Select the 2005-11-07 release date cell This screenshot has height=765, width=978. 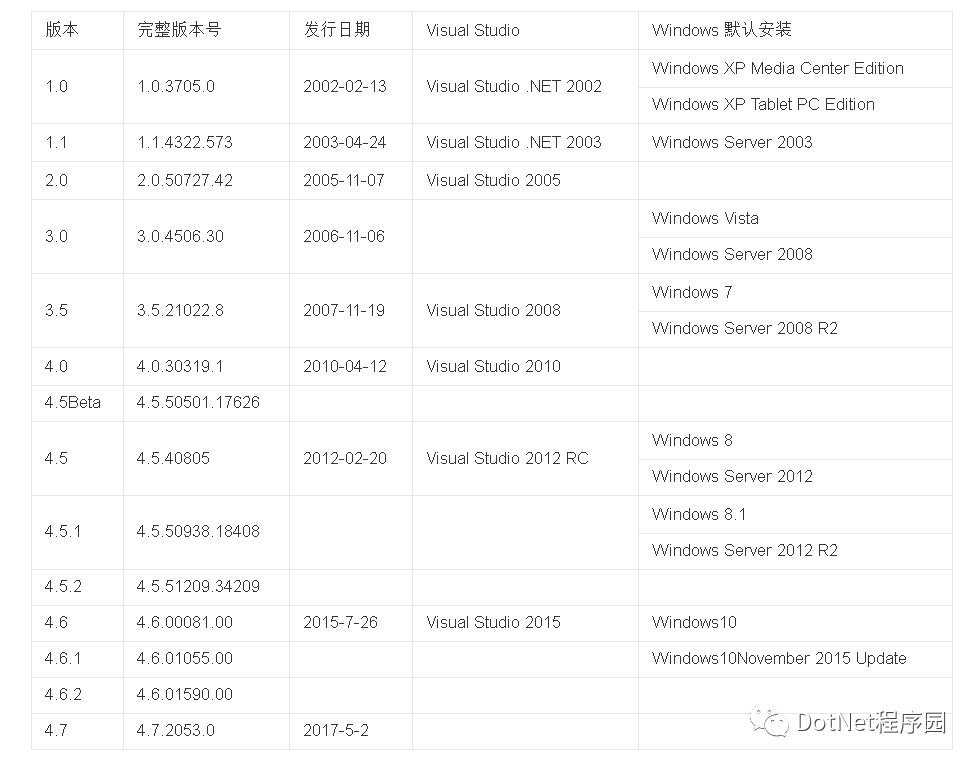click(351, 181)
